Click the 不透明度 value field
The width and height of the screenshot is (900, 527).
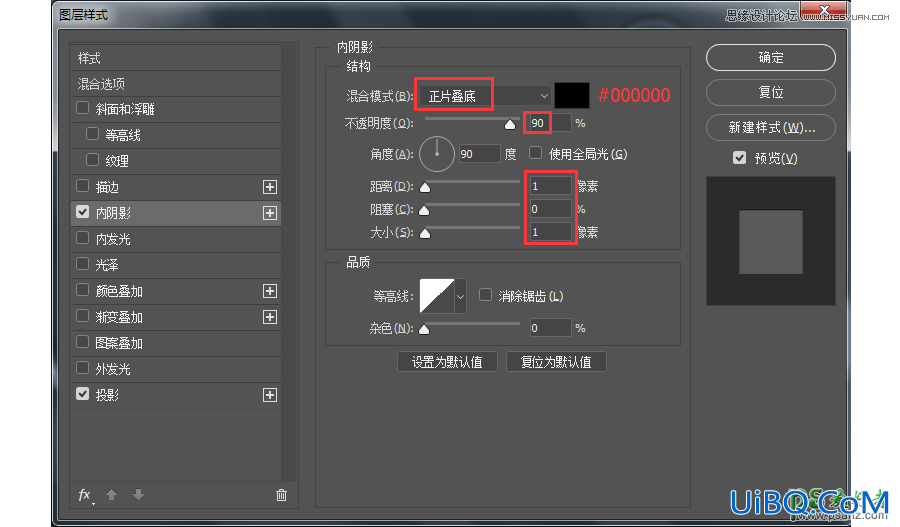[x=549, y=123]
